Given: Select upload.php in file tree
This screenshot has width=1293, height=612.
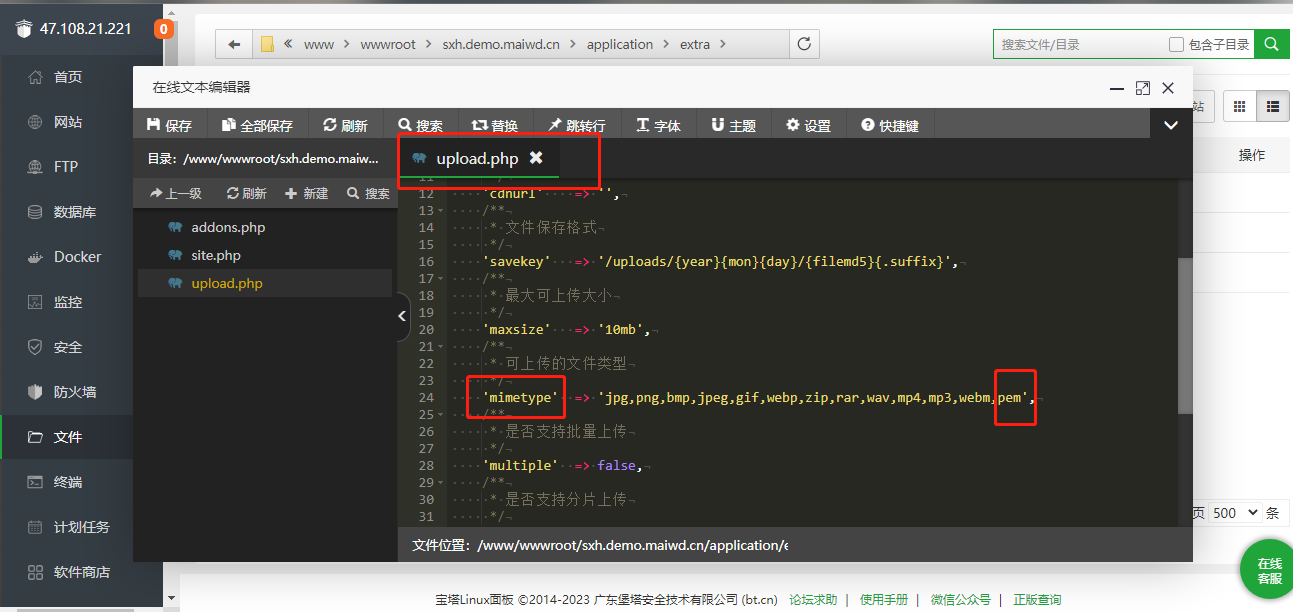Looking at the screenshot, I should (227, 283).
